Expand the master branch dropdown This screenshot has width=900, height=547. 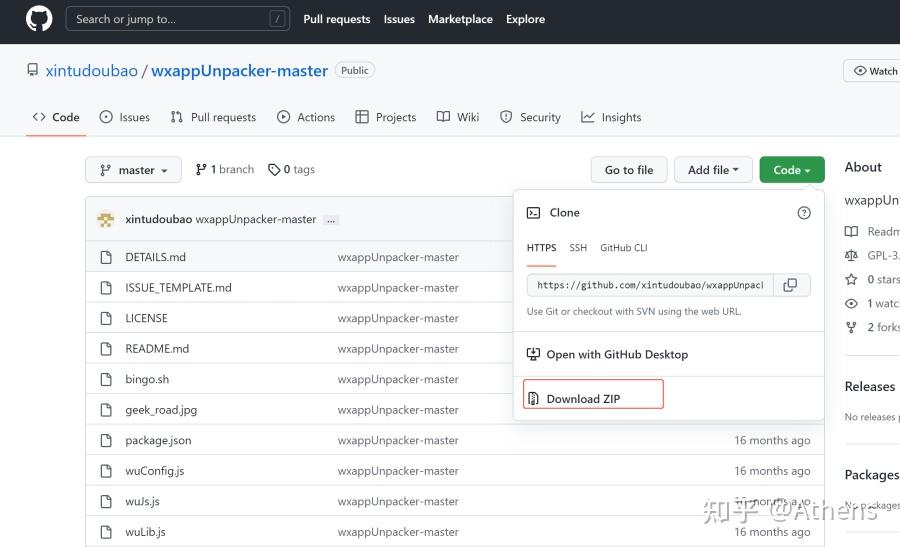point(133,170)
